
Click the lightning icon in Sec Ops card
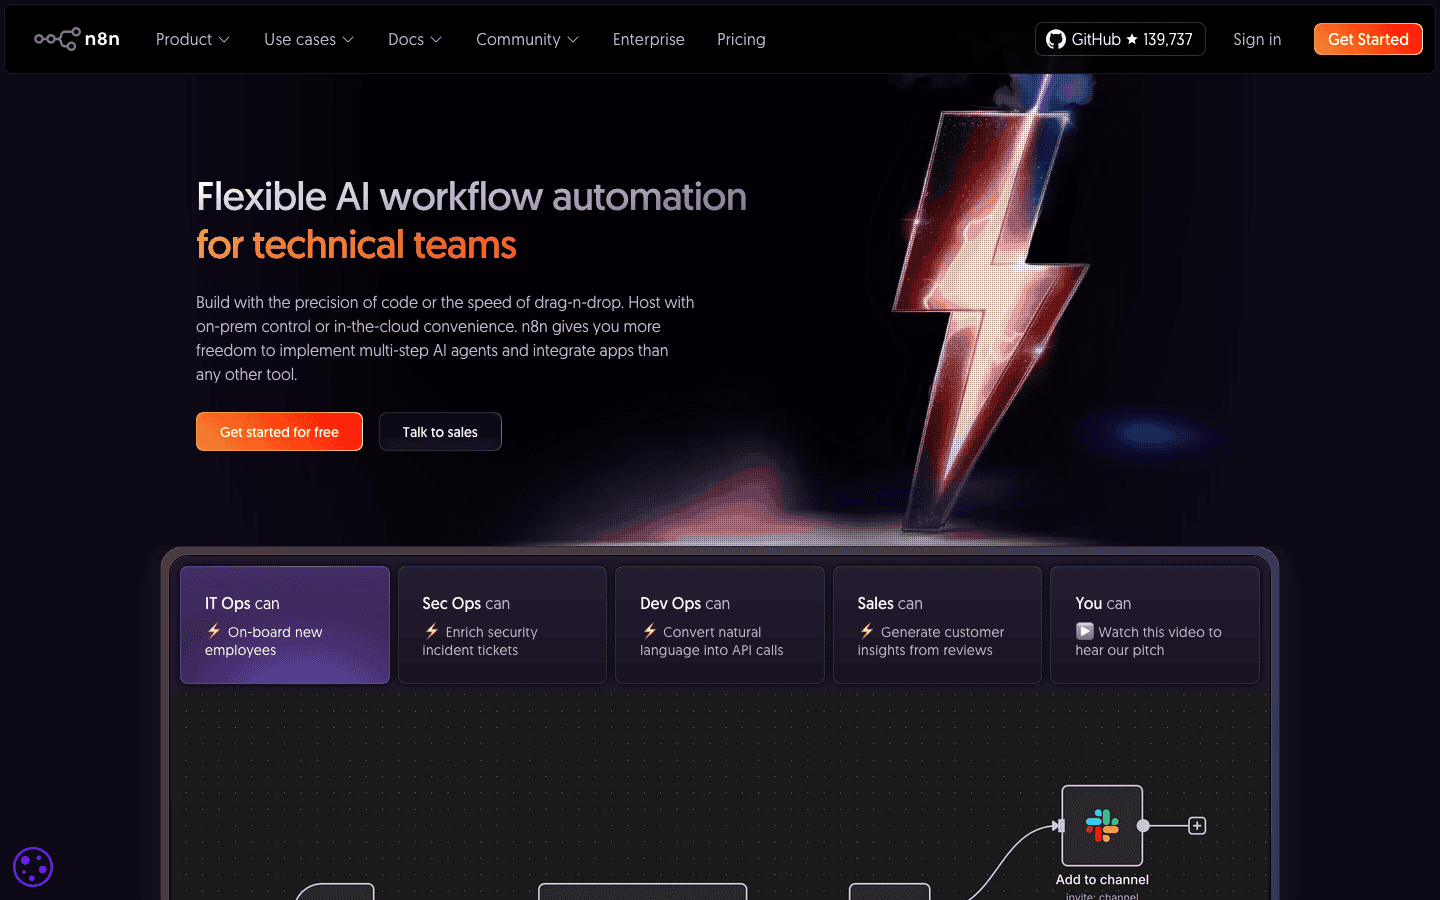432,631
